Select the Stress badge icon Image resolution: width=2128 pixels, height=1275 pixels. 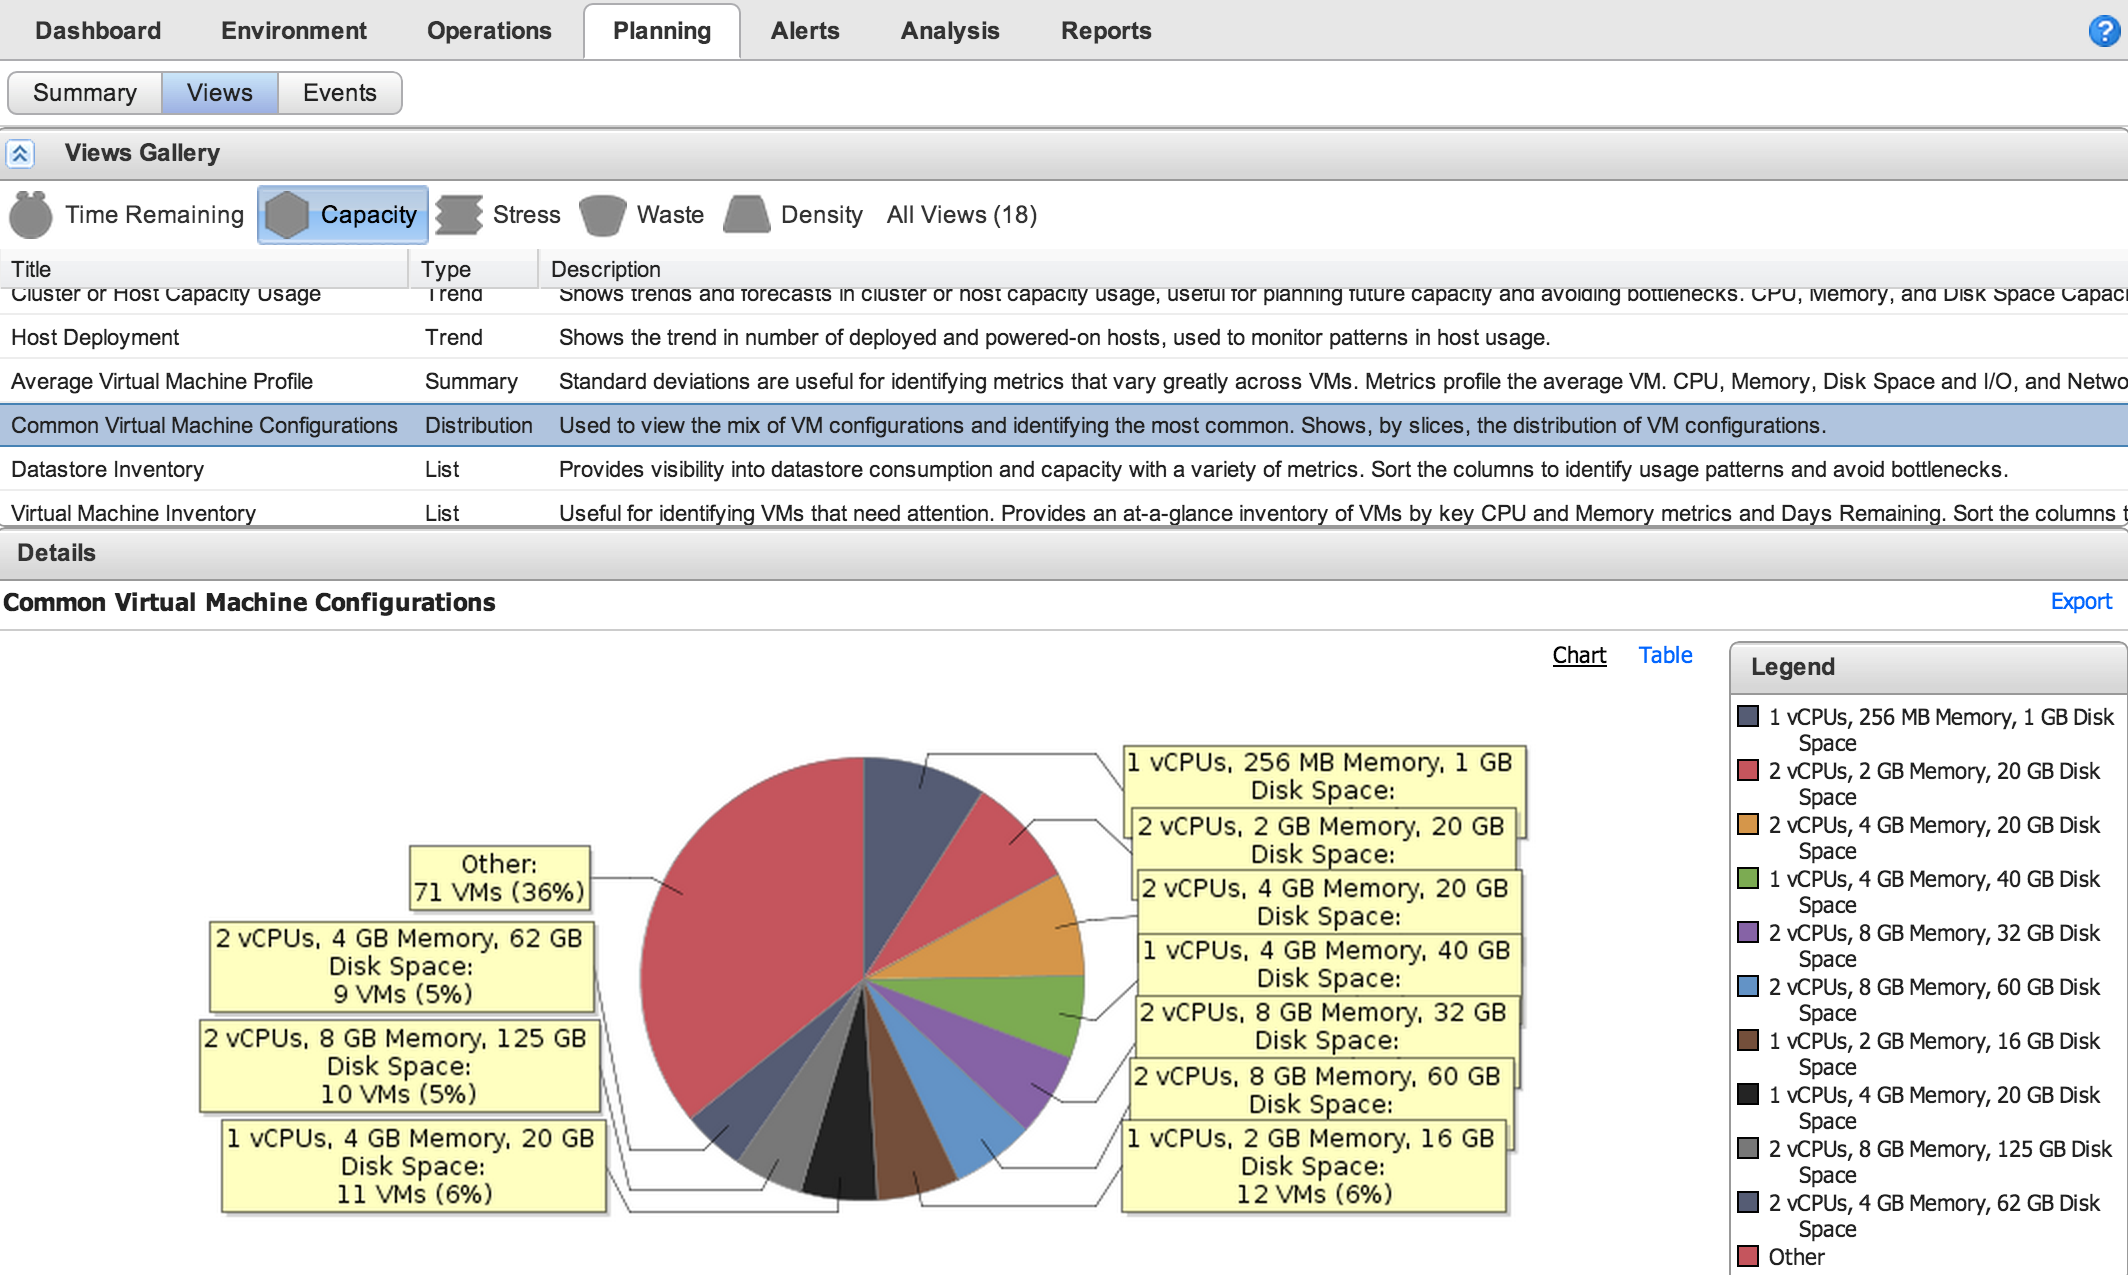pos(460,215)
